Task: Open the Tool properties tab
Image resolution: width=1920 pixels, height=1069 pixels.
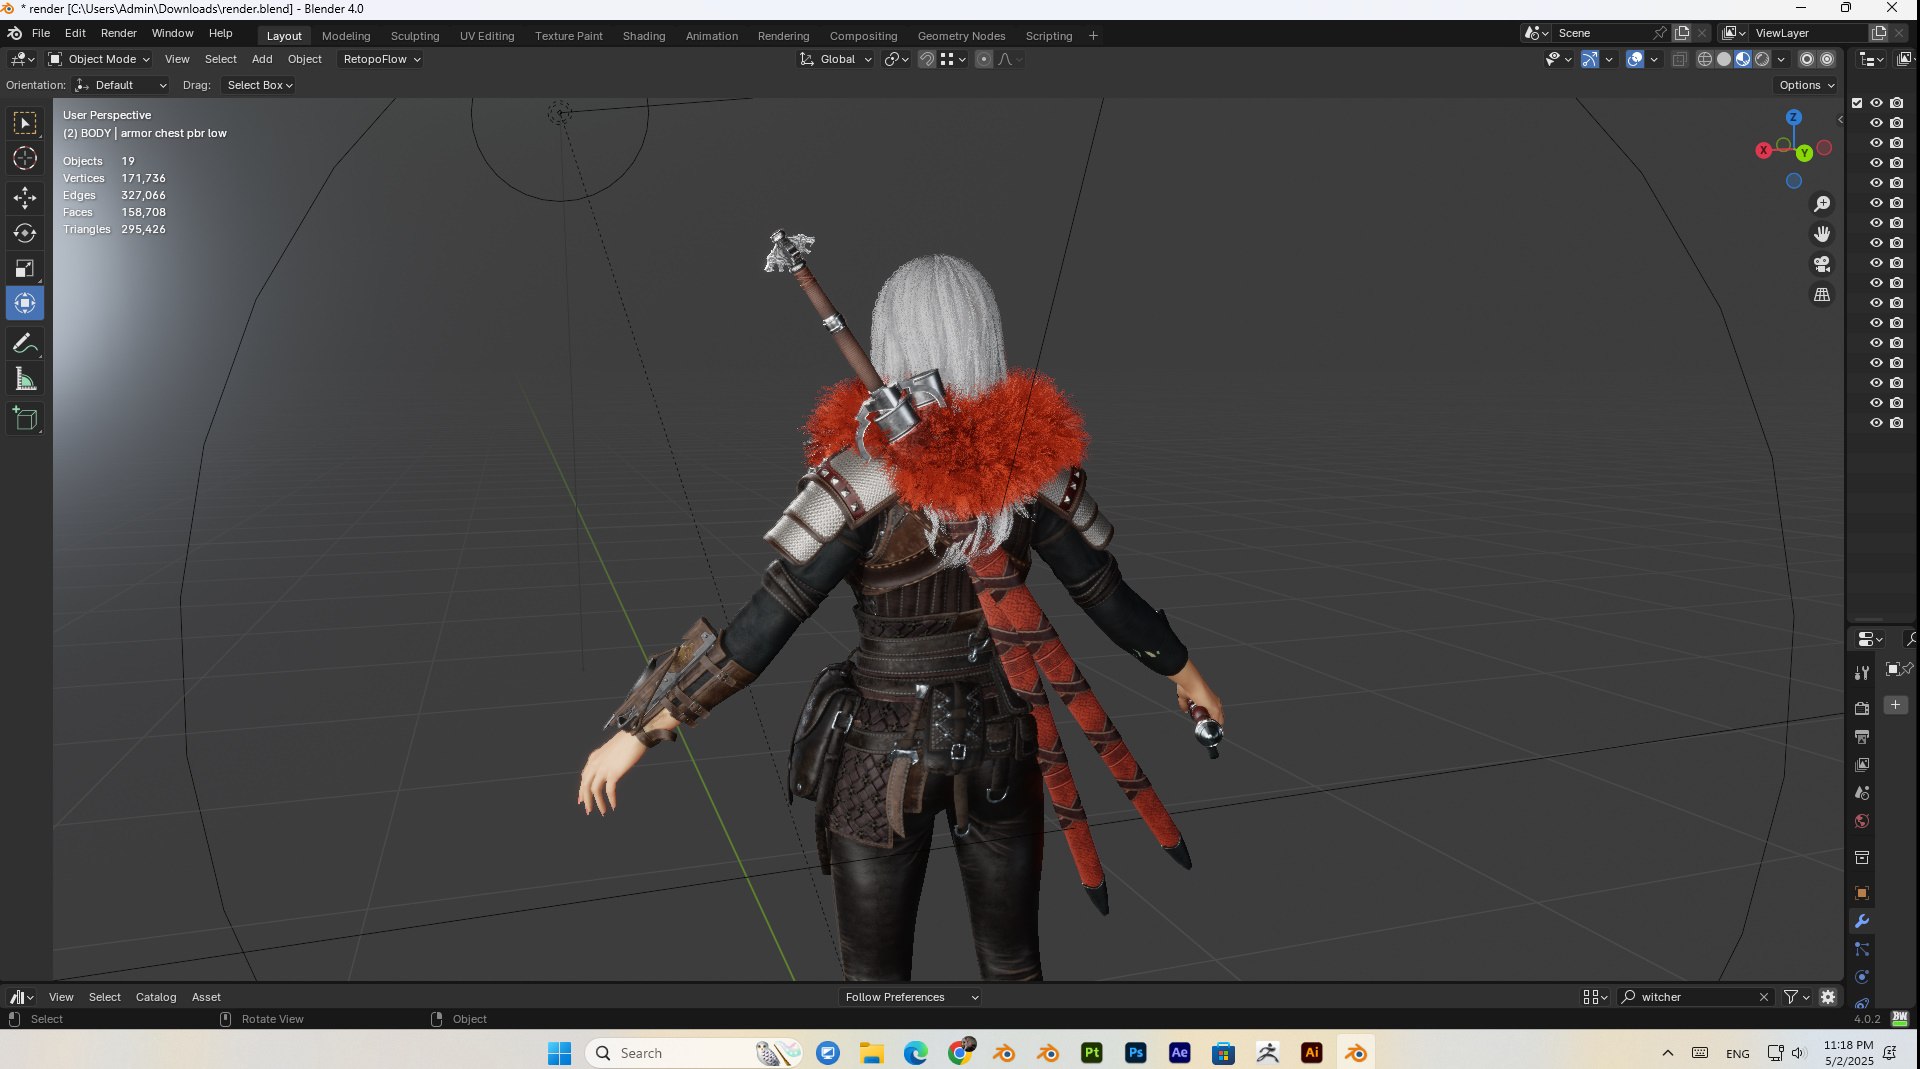Action: 1862,673
